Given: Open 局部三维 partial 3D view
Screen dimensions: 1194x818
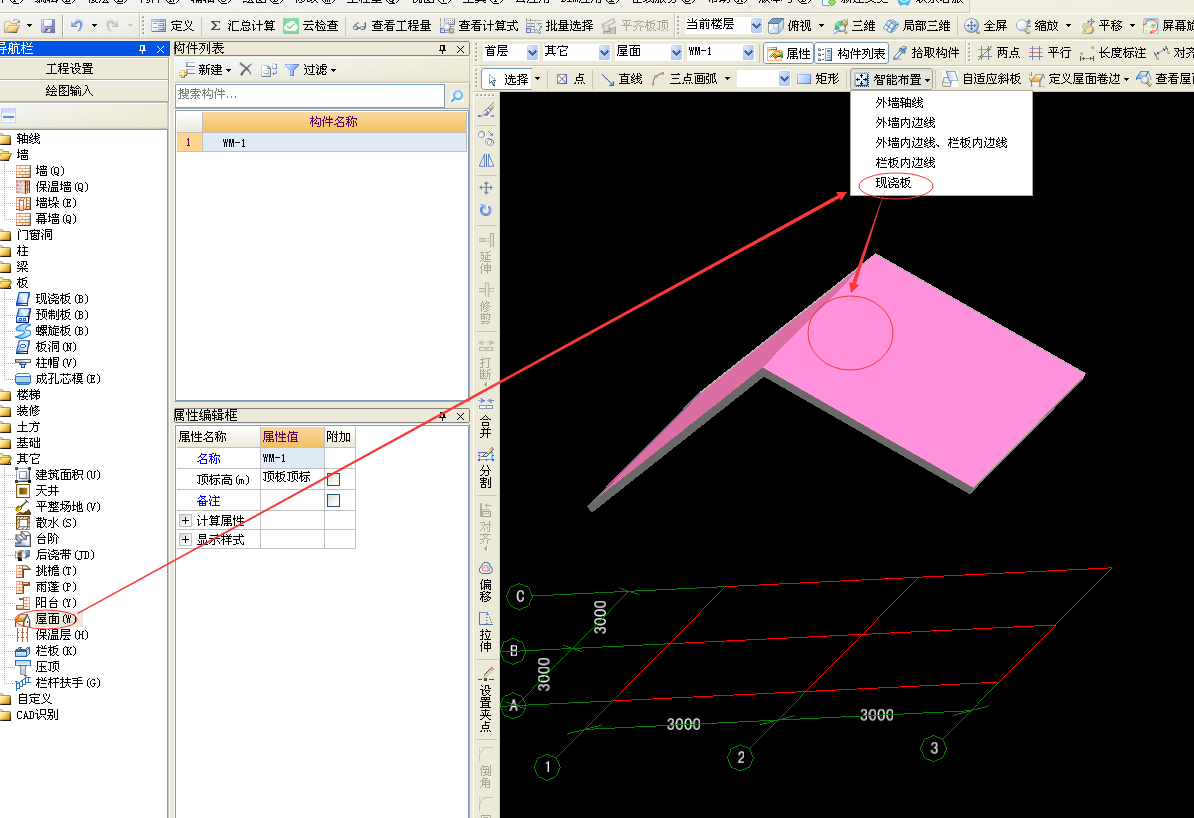Looking at the screenshot, I should (917, 26).
